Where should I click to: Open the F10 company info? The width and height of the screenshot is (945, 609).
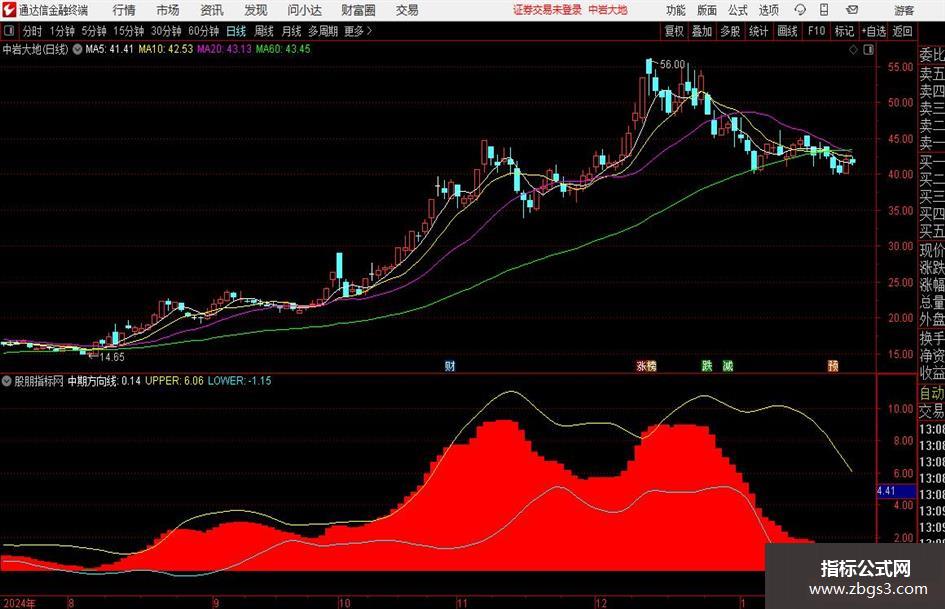(x=817, y=31)
